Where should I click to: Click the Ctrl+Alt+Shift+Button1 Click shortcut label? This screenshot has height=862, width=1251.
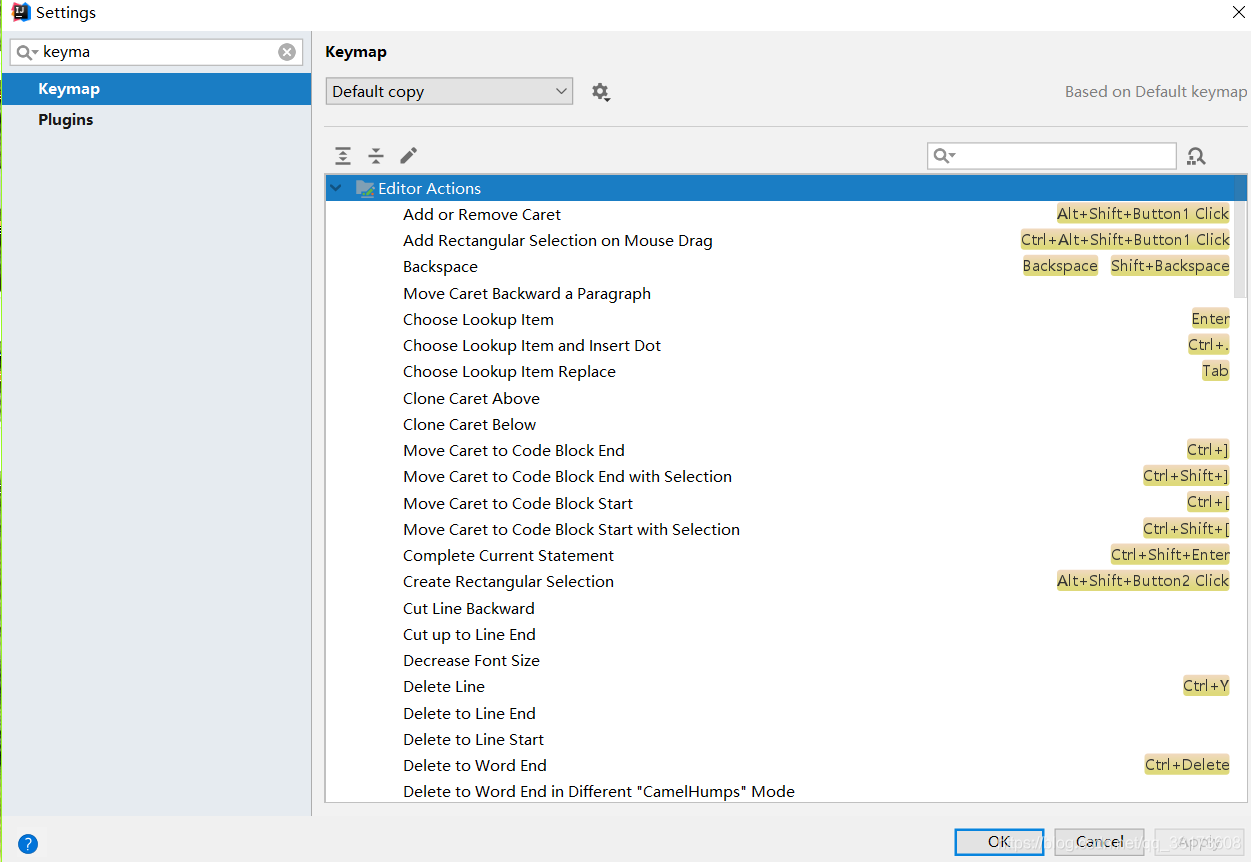click(x=1125, y=239)
